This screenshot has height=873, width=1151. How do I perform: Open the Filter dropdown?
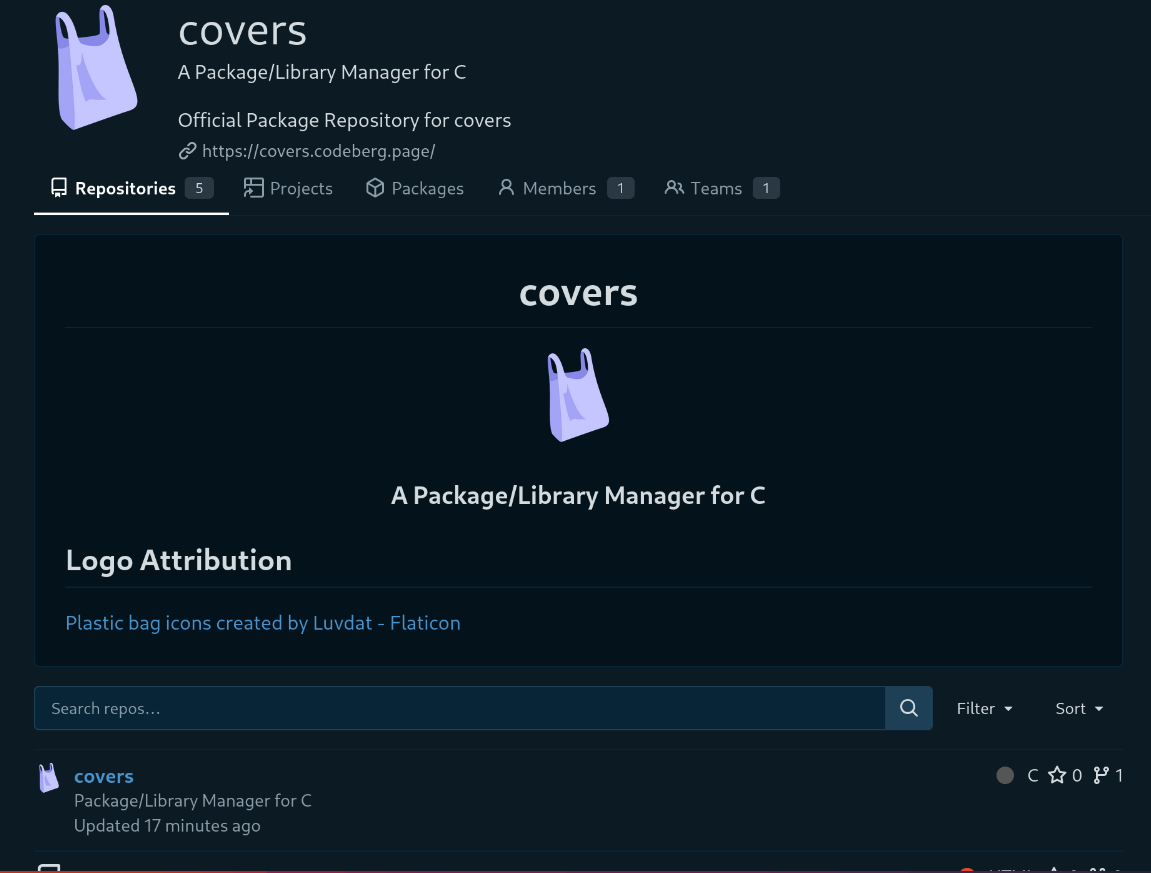[x=984, y=708]
